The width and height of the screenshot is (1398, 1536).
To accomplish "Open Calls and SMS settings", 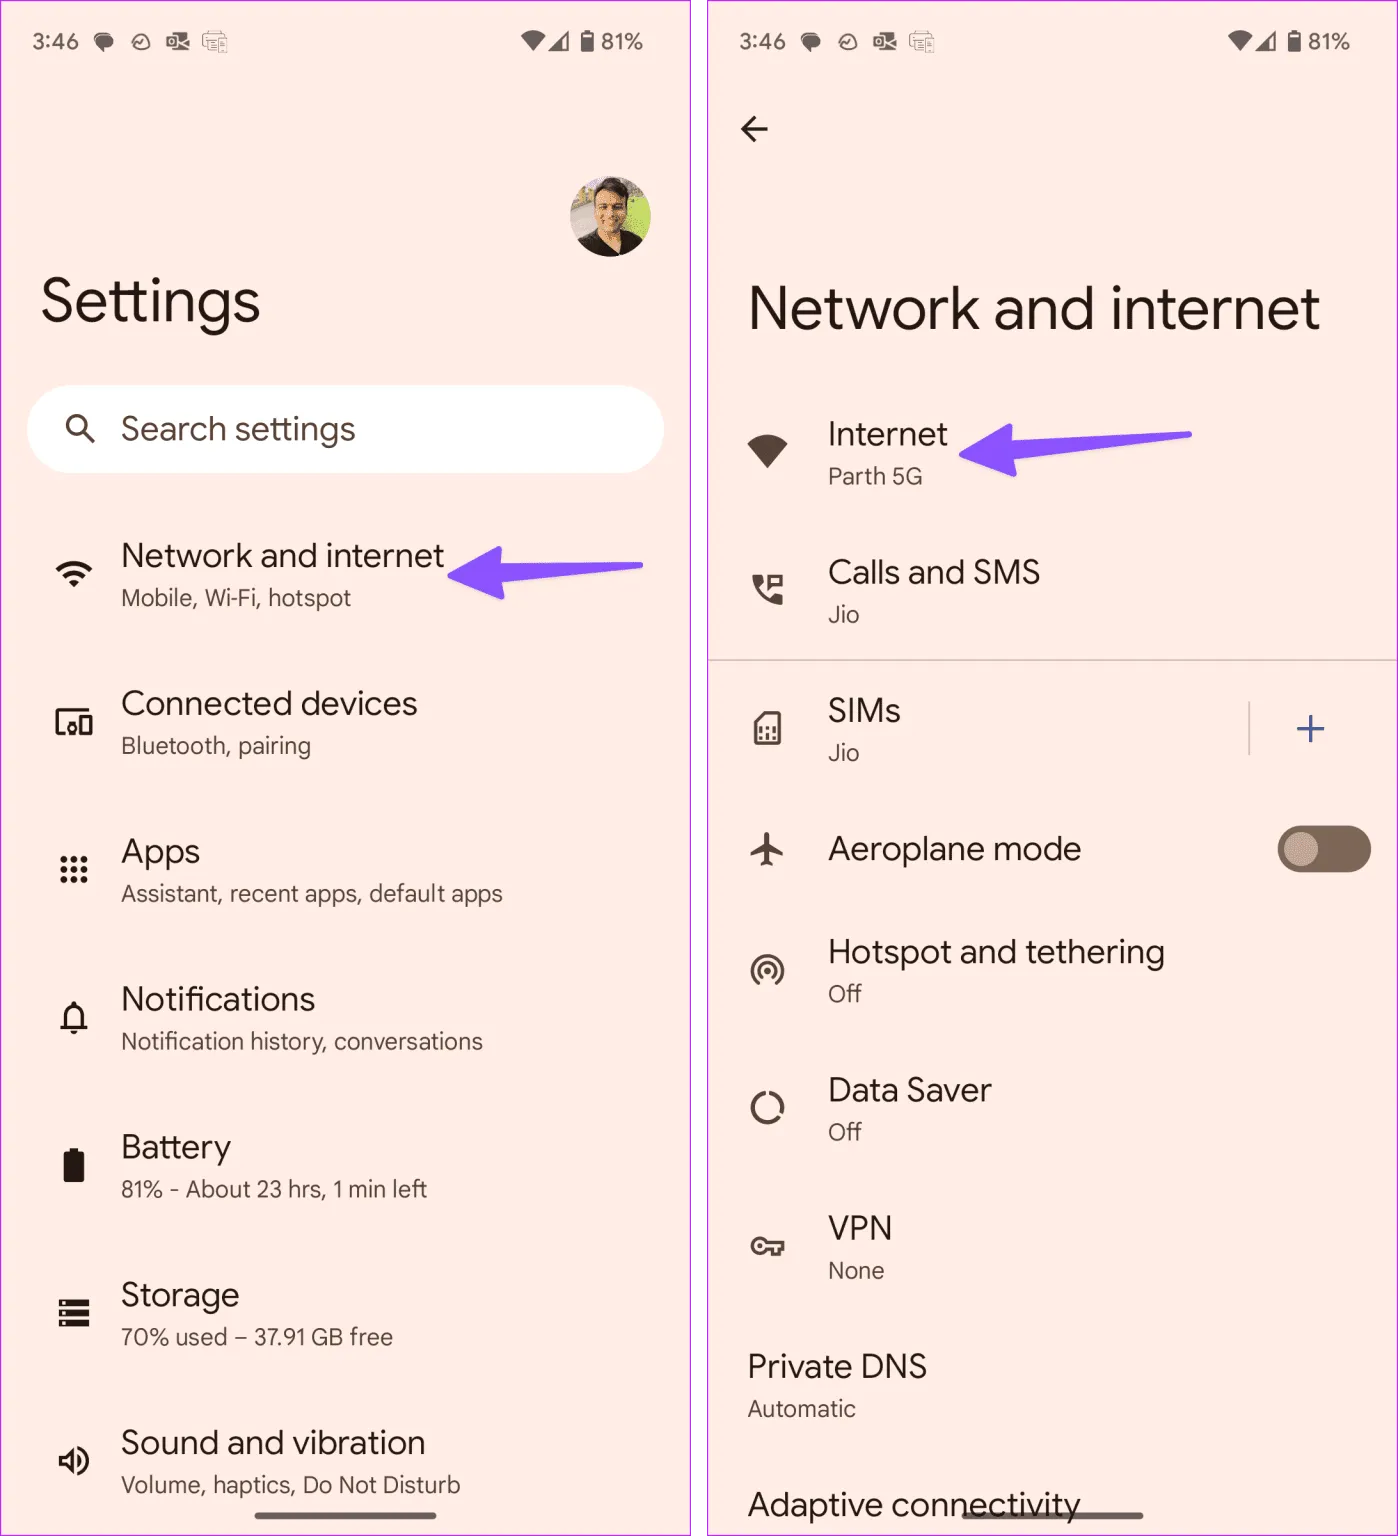I will click(1052, 590).
